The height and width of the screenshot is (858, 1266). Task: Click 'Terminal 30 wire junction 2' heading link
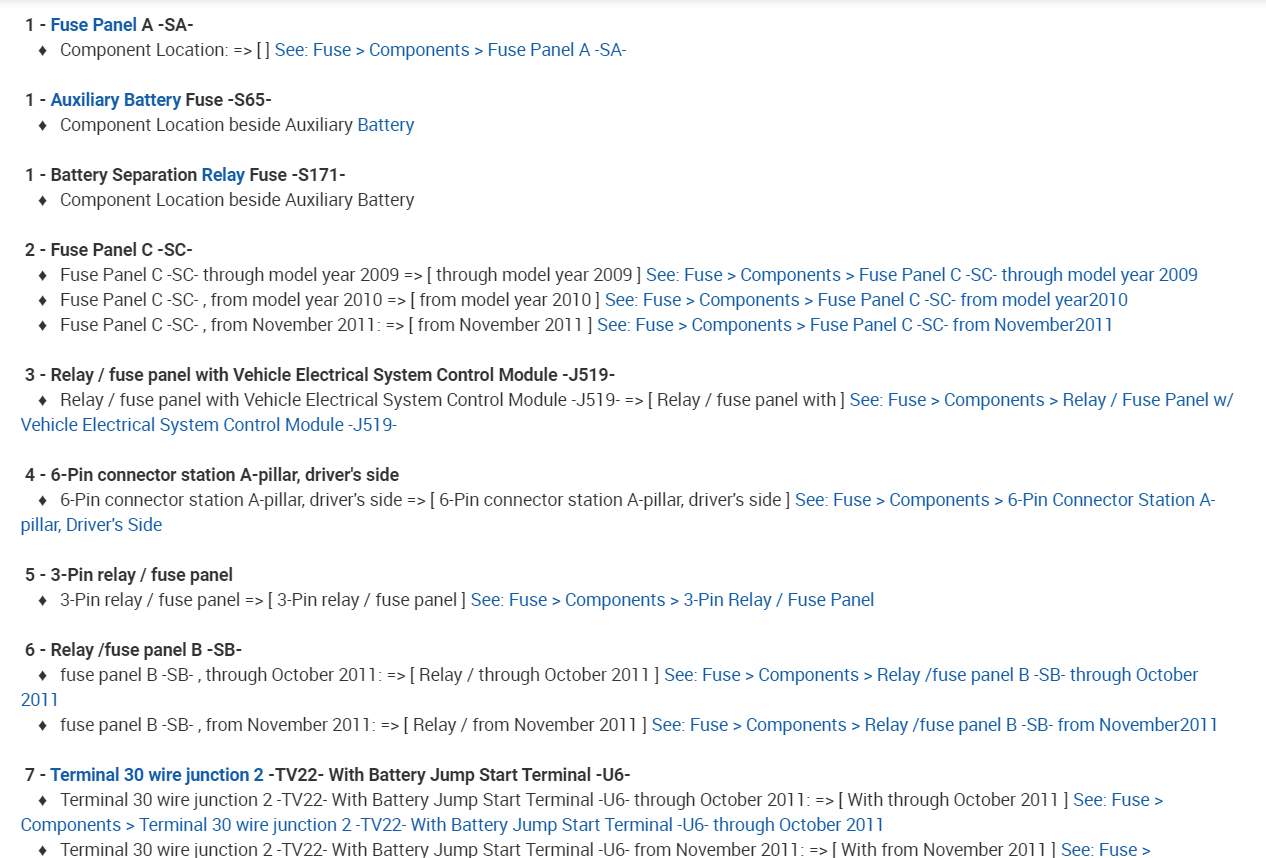[x=157, y=775]
